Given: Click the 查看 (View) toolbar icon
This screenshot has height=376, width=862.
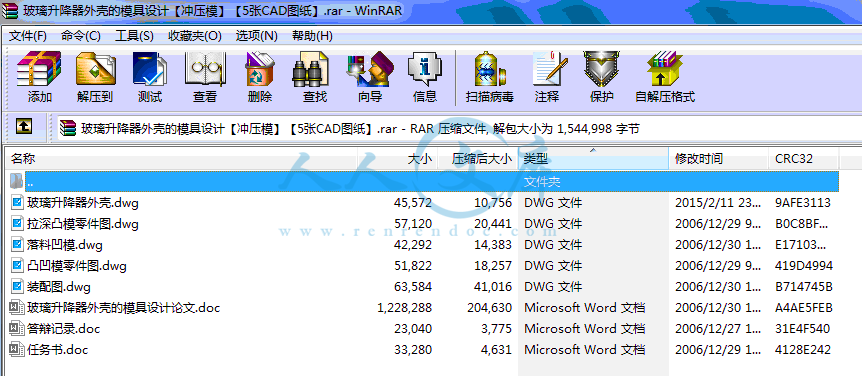Looking at the screenshot, I should tap(205, 69).
